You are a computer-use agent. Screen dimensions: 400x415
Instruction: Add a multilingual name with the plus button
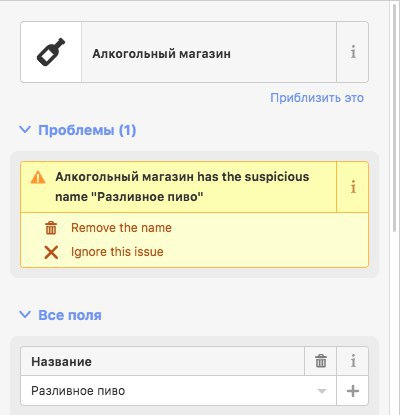(353, 391)
